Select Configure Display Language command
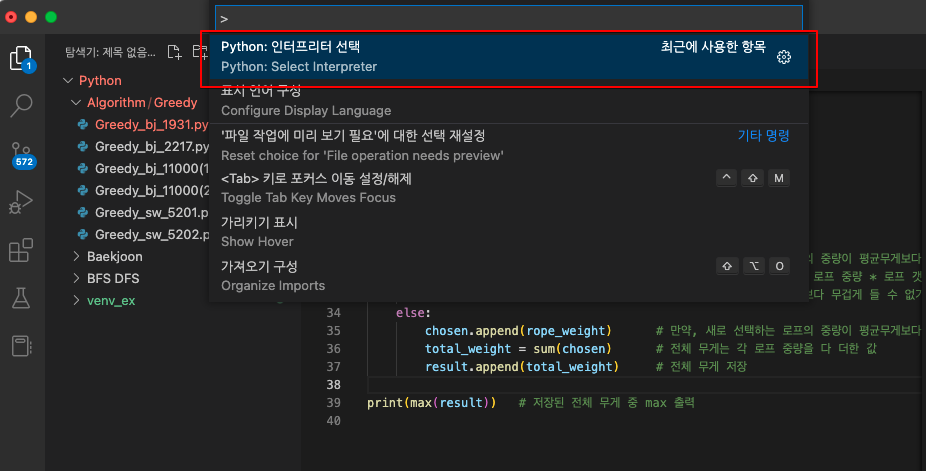This screenshot has height=471, width=926. pos(508,101)
